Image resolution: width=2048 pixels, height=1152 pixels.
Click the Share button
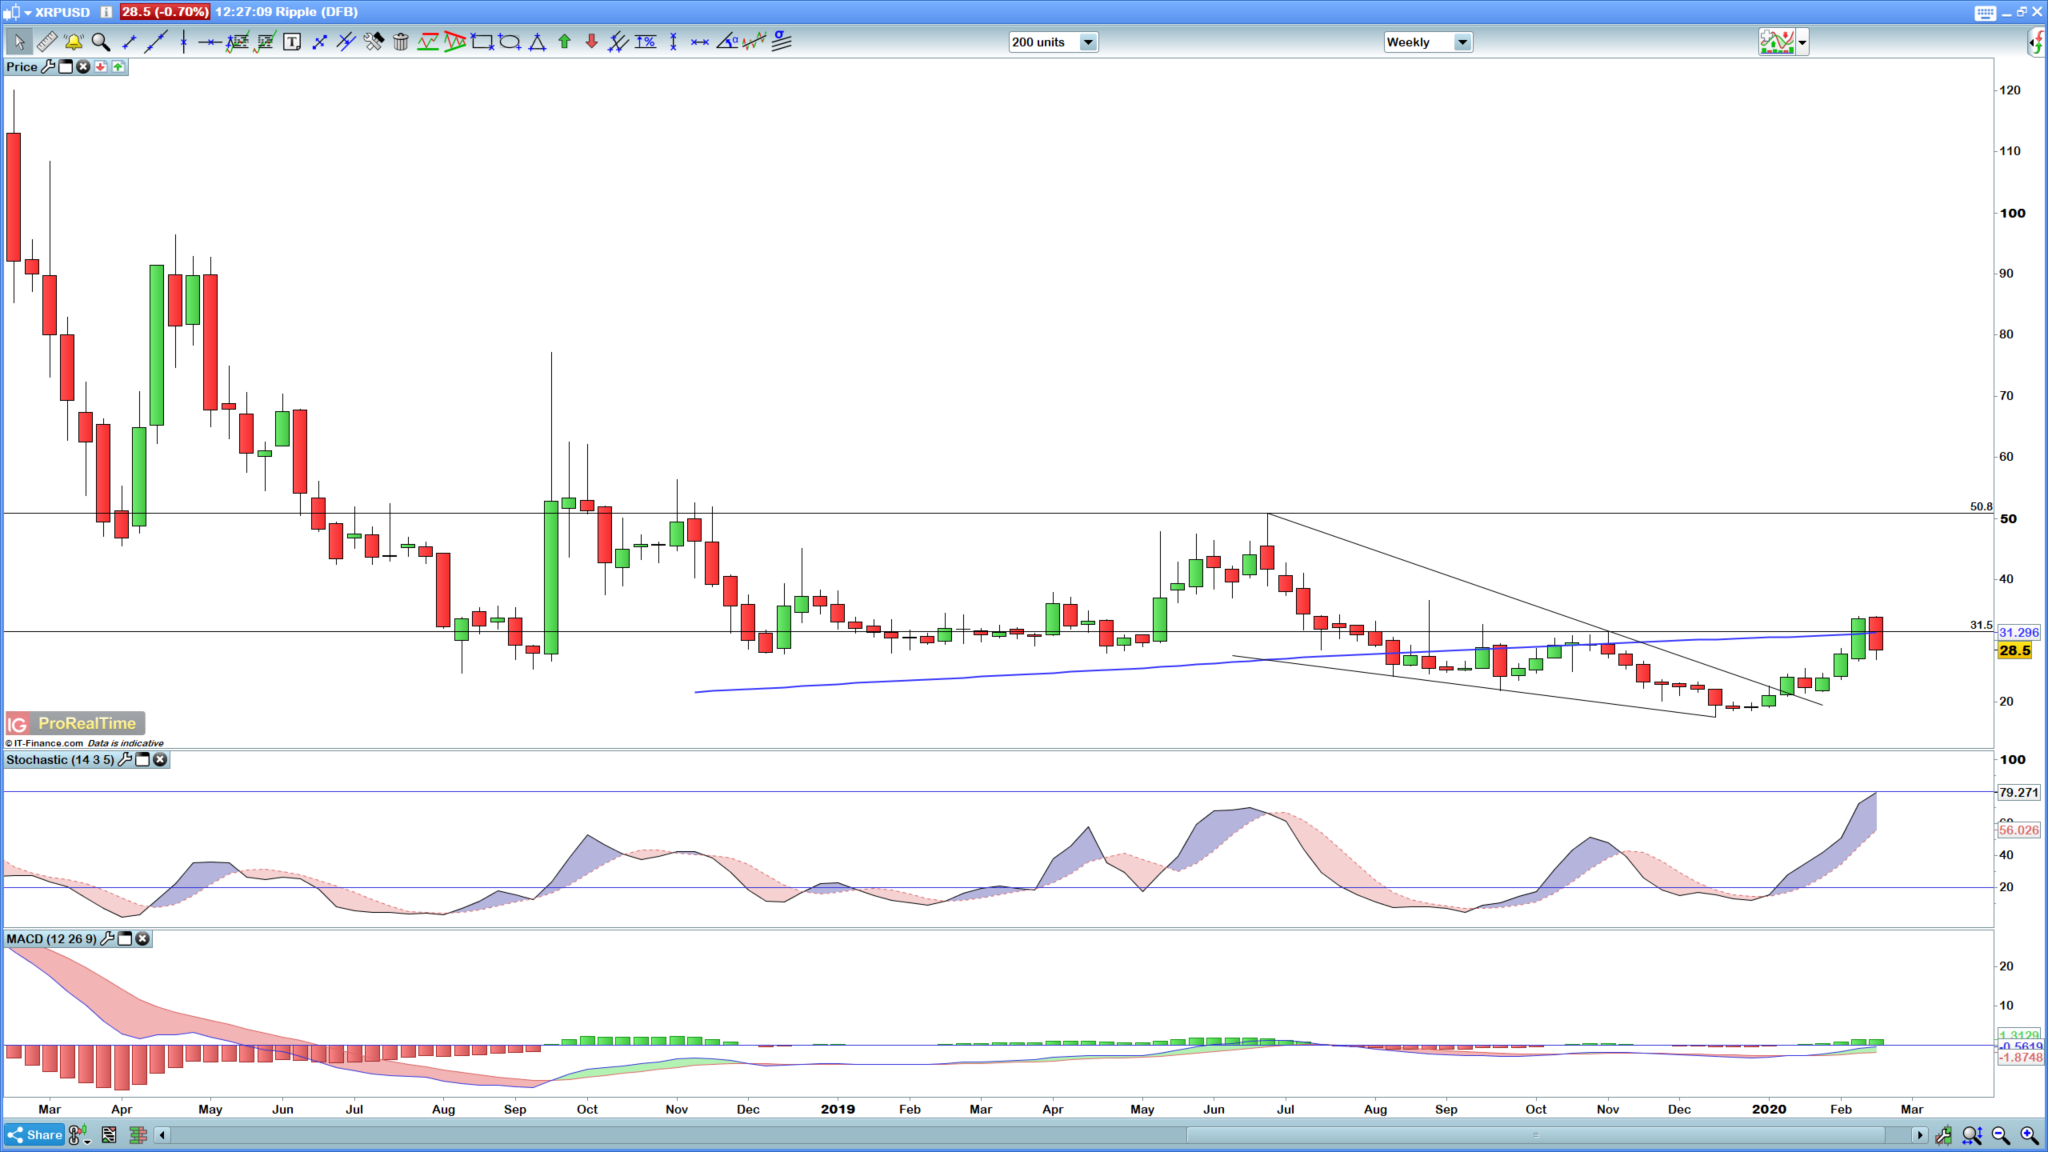pos(35,1135)
